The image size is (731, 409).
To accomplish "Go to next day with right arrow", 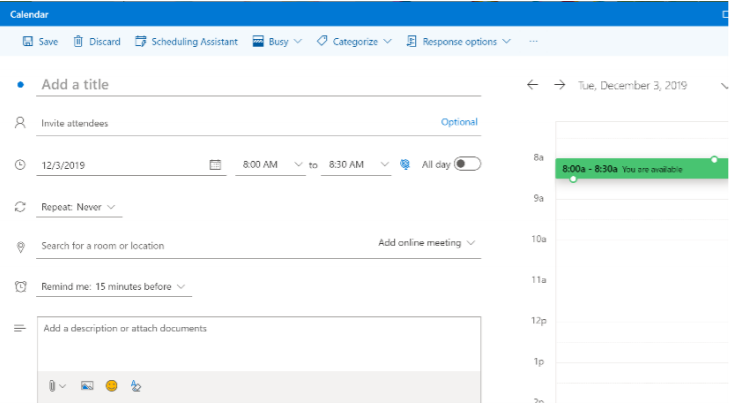I will 560,85.
